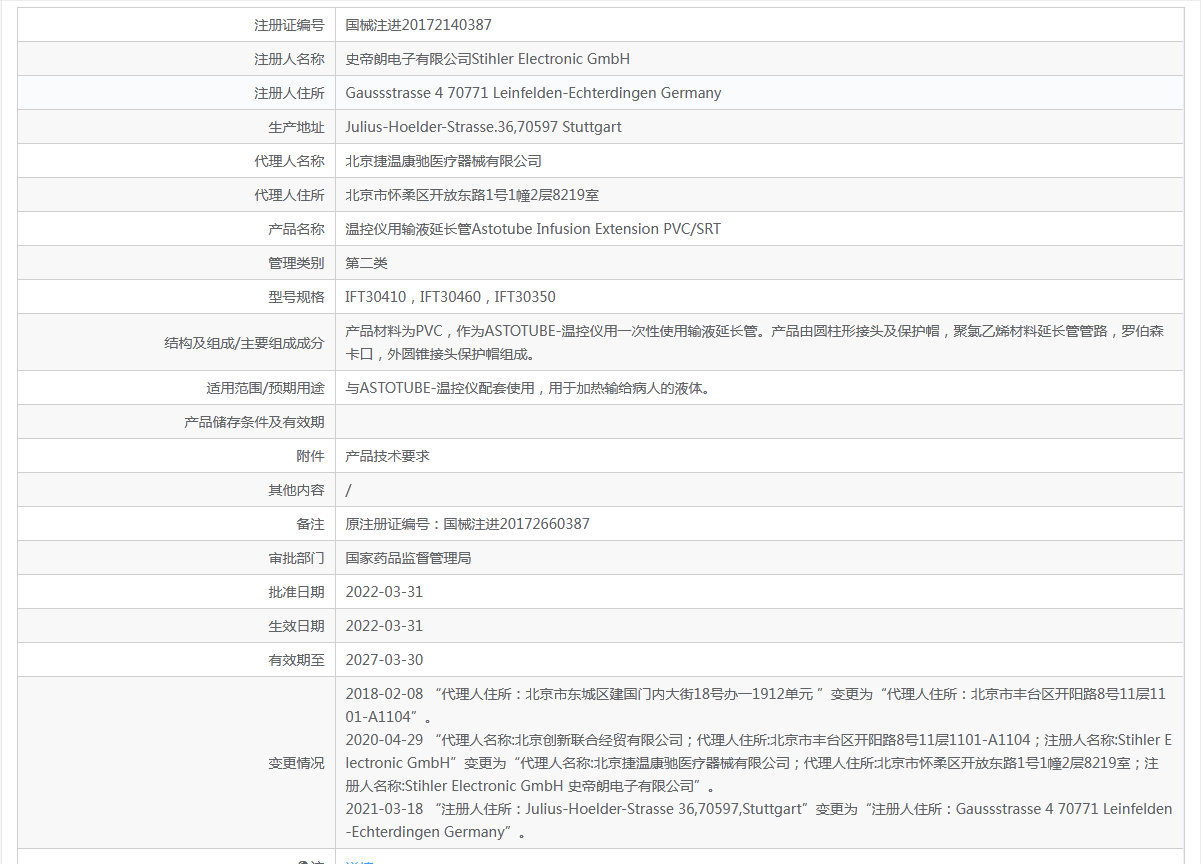The image size is (1201, 864).
Task: Select the 型号规格 label
Action: click(296, 297)
